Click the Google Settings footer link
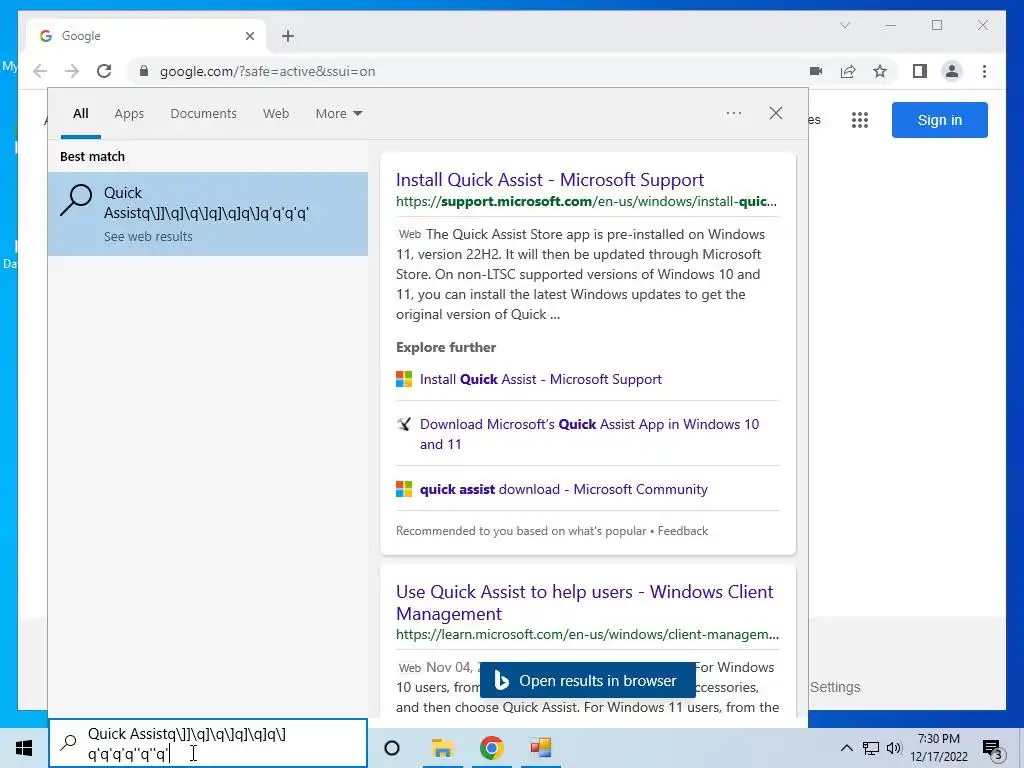The height and width of the screenshot is (768, 1024). tap(835, 687)
